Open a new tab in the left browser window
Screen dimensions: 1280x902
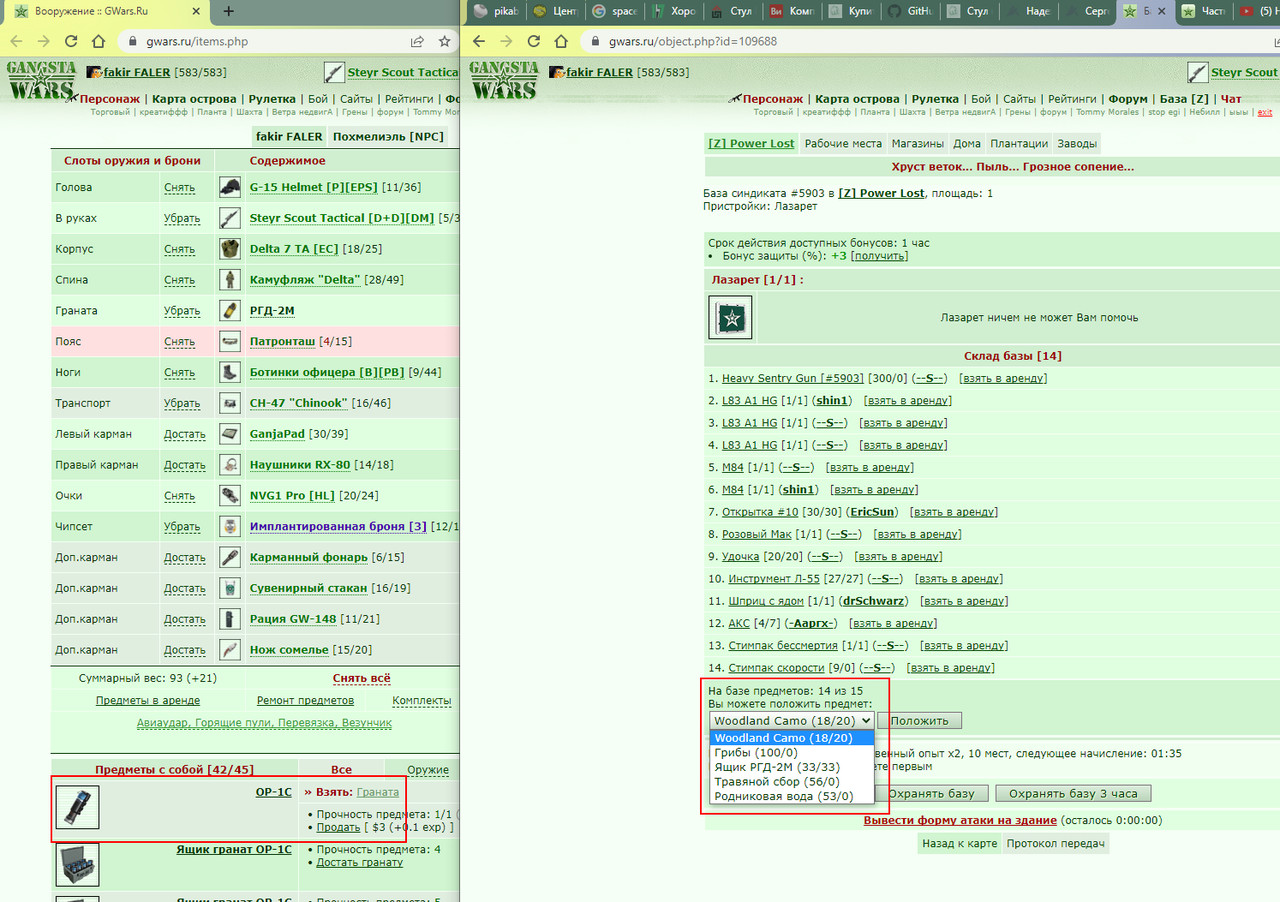[228, 11]
